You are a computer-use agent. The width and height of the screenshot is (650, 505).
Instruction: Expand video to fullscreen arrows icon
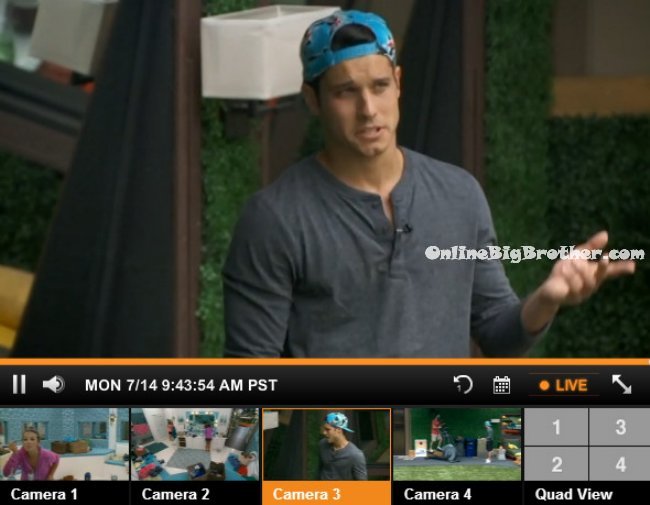click(x=622, y=384)
